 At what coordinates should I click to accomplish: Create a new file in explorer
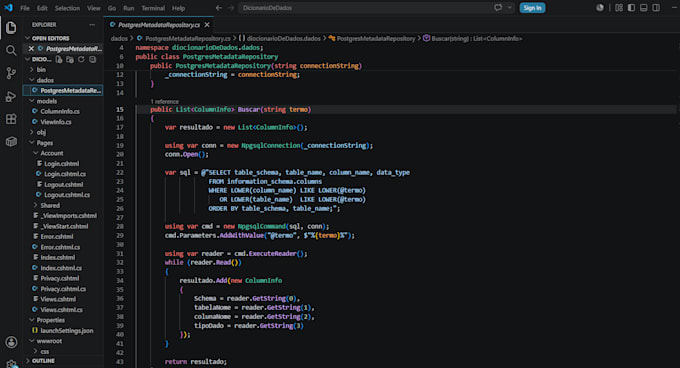pyautogui.click(x=59, y=59)
